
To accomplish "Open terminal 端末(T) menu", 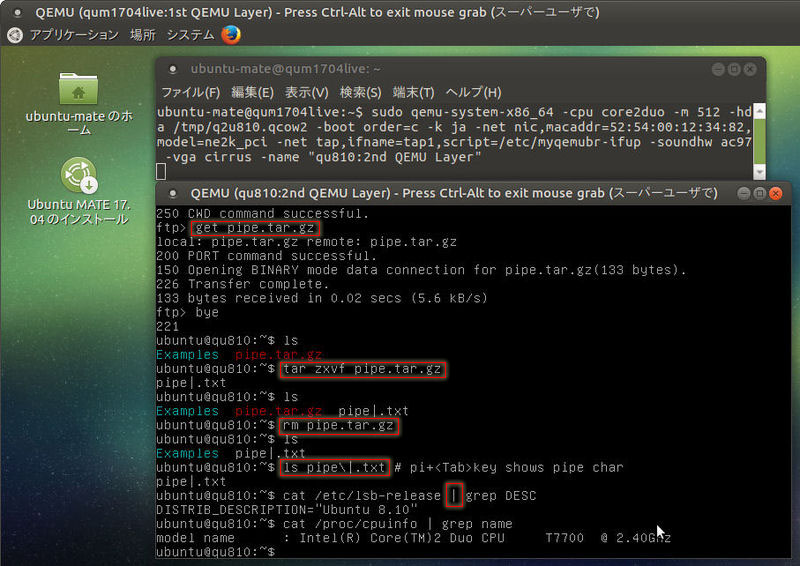I will point(413,92).
